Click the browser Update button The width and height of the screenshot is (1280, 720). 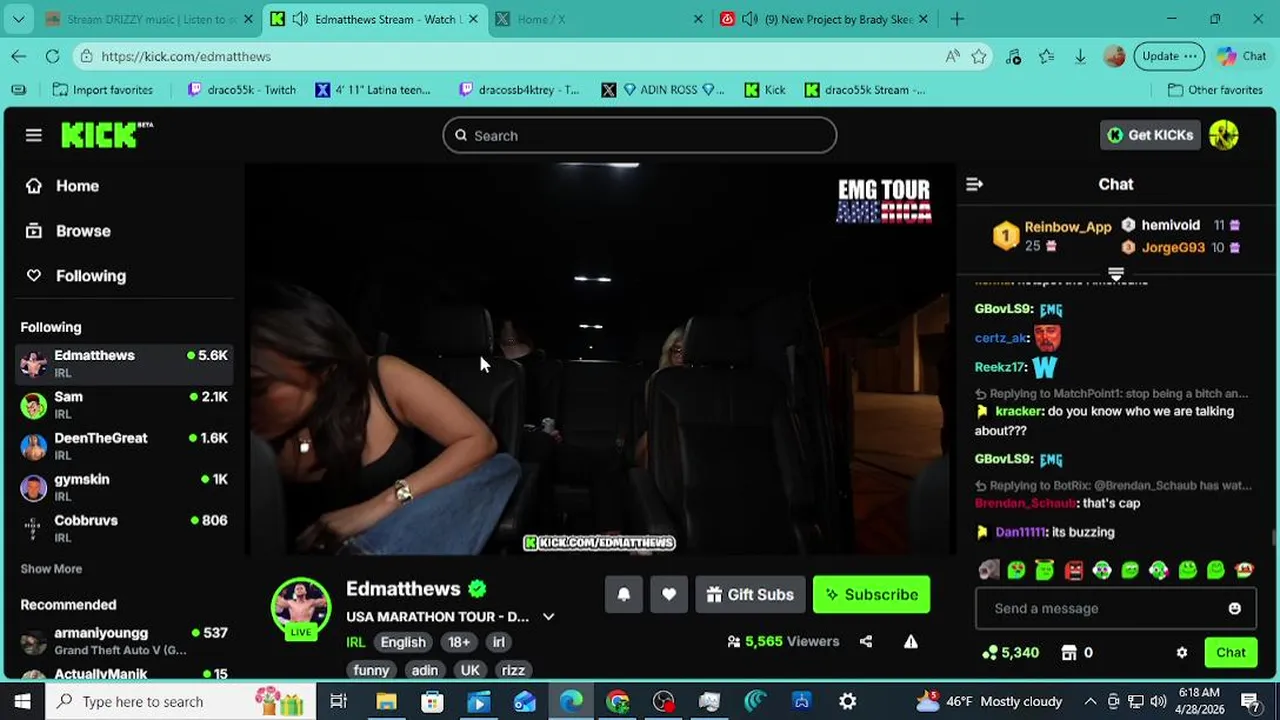pos(1168,56)
